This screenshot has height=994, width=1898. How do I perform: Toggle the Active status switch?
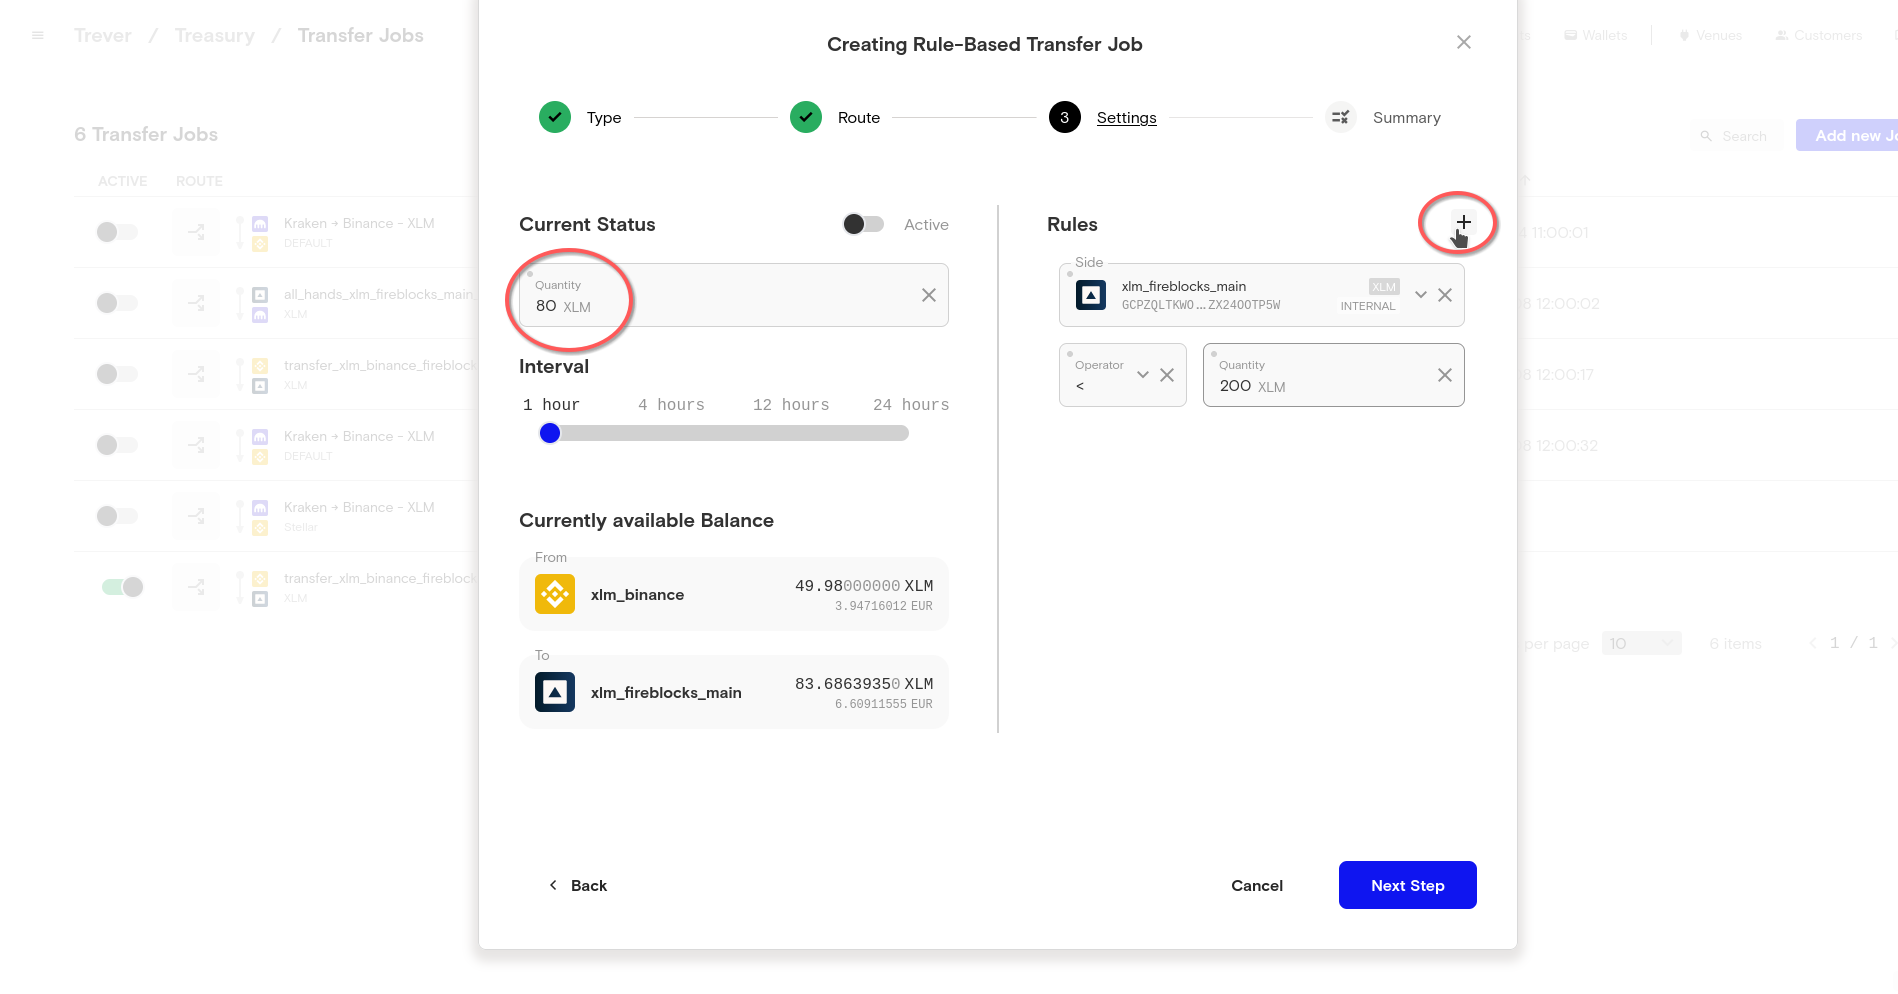coord(863,224)
